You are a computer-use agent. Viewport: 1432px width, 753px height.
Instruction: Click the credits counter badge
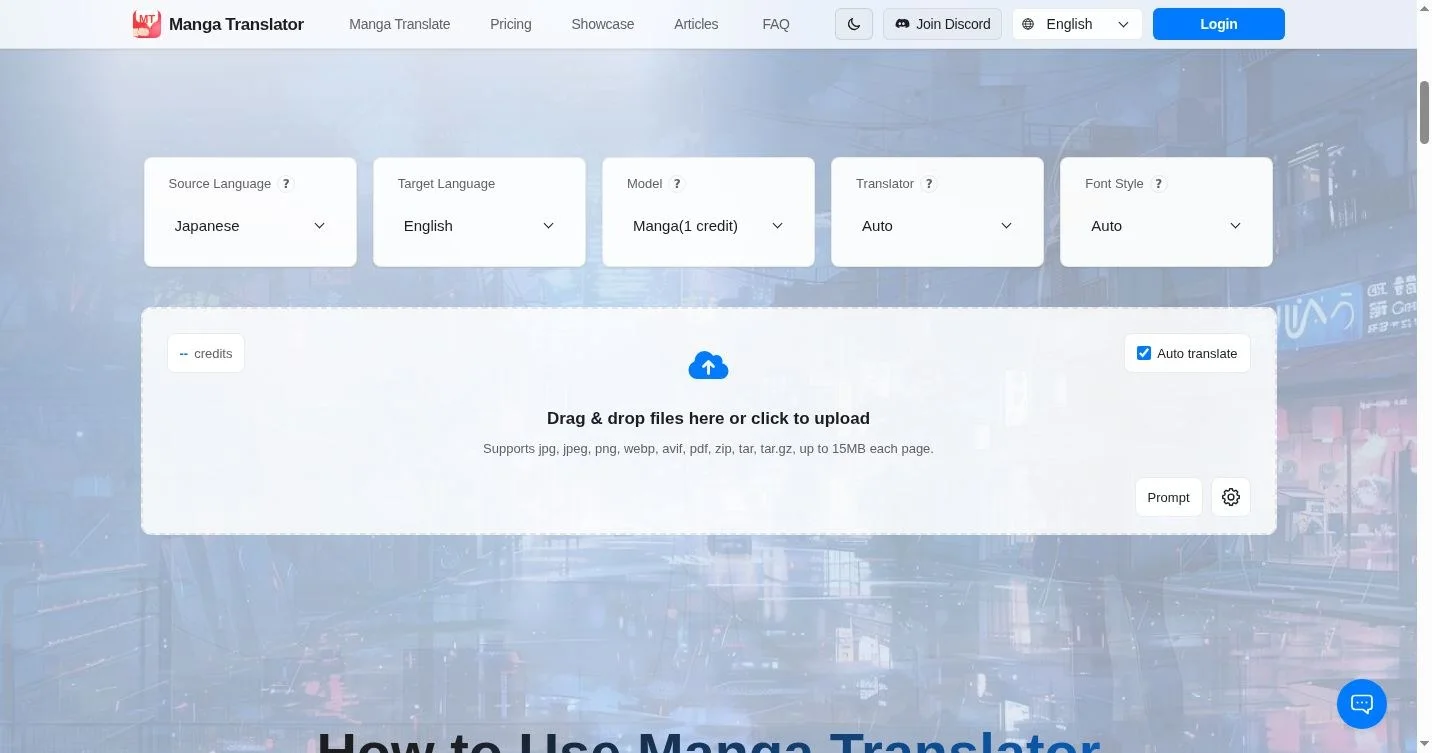(x=206, y=353)
